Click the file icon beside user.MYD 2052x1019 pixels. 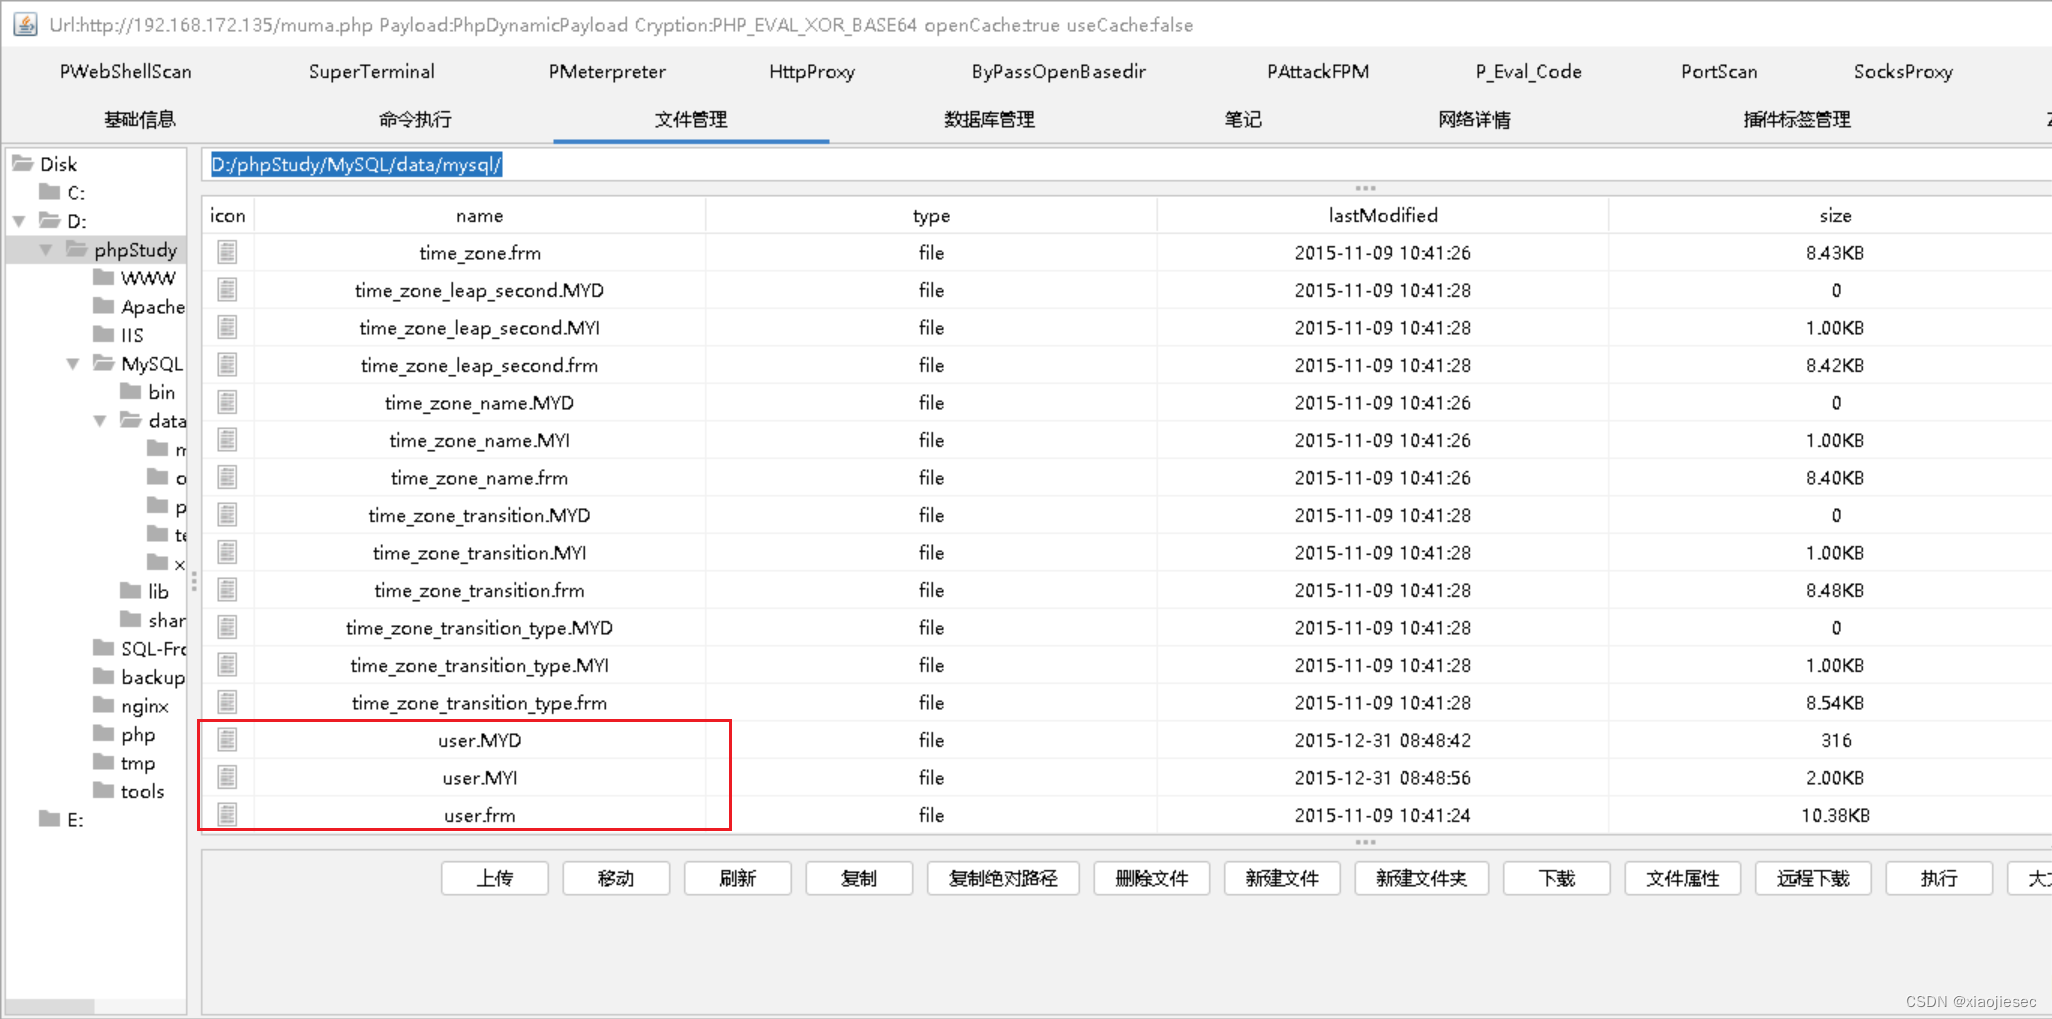pos(227,740)
